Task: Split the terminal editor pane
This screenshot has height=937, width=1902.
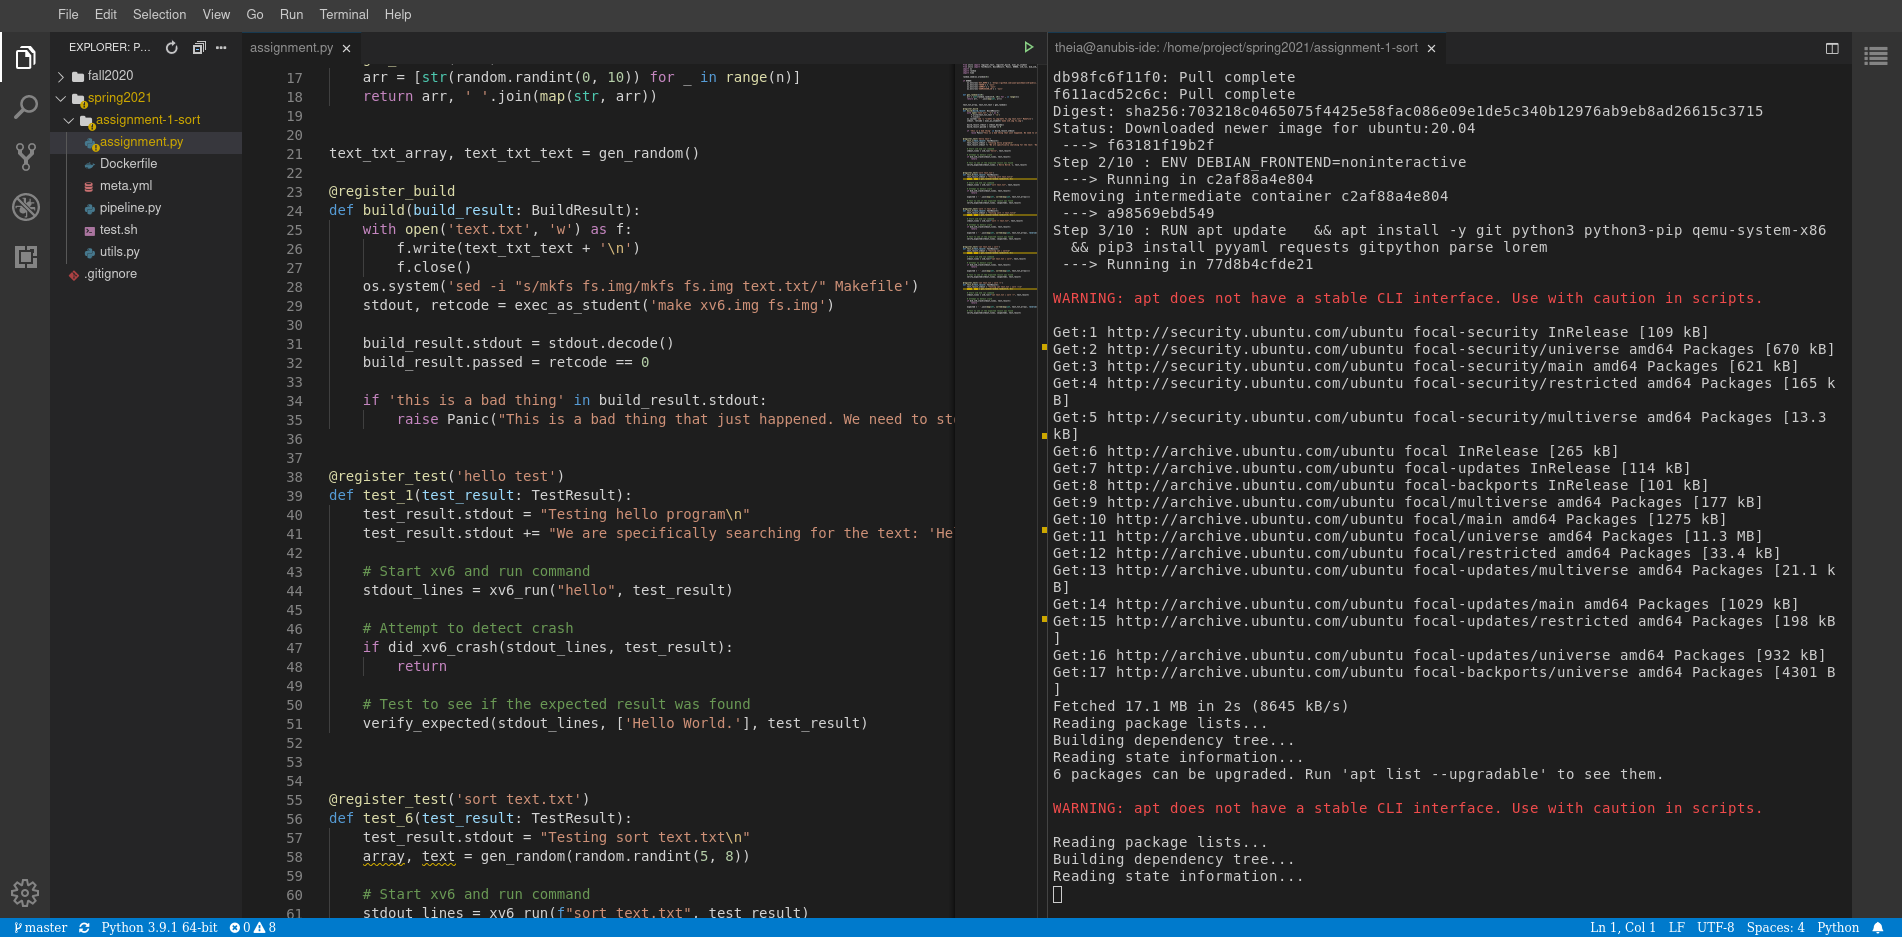Action: 1832,48
